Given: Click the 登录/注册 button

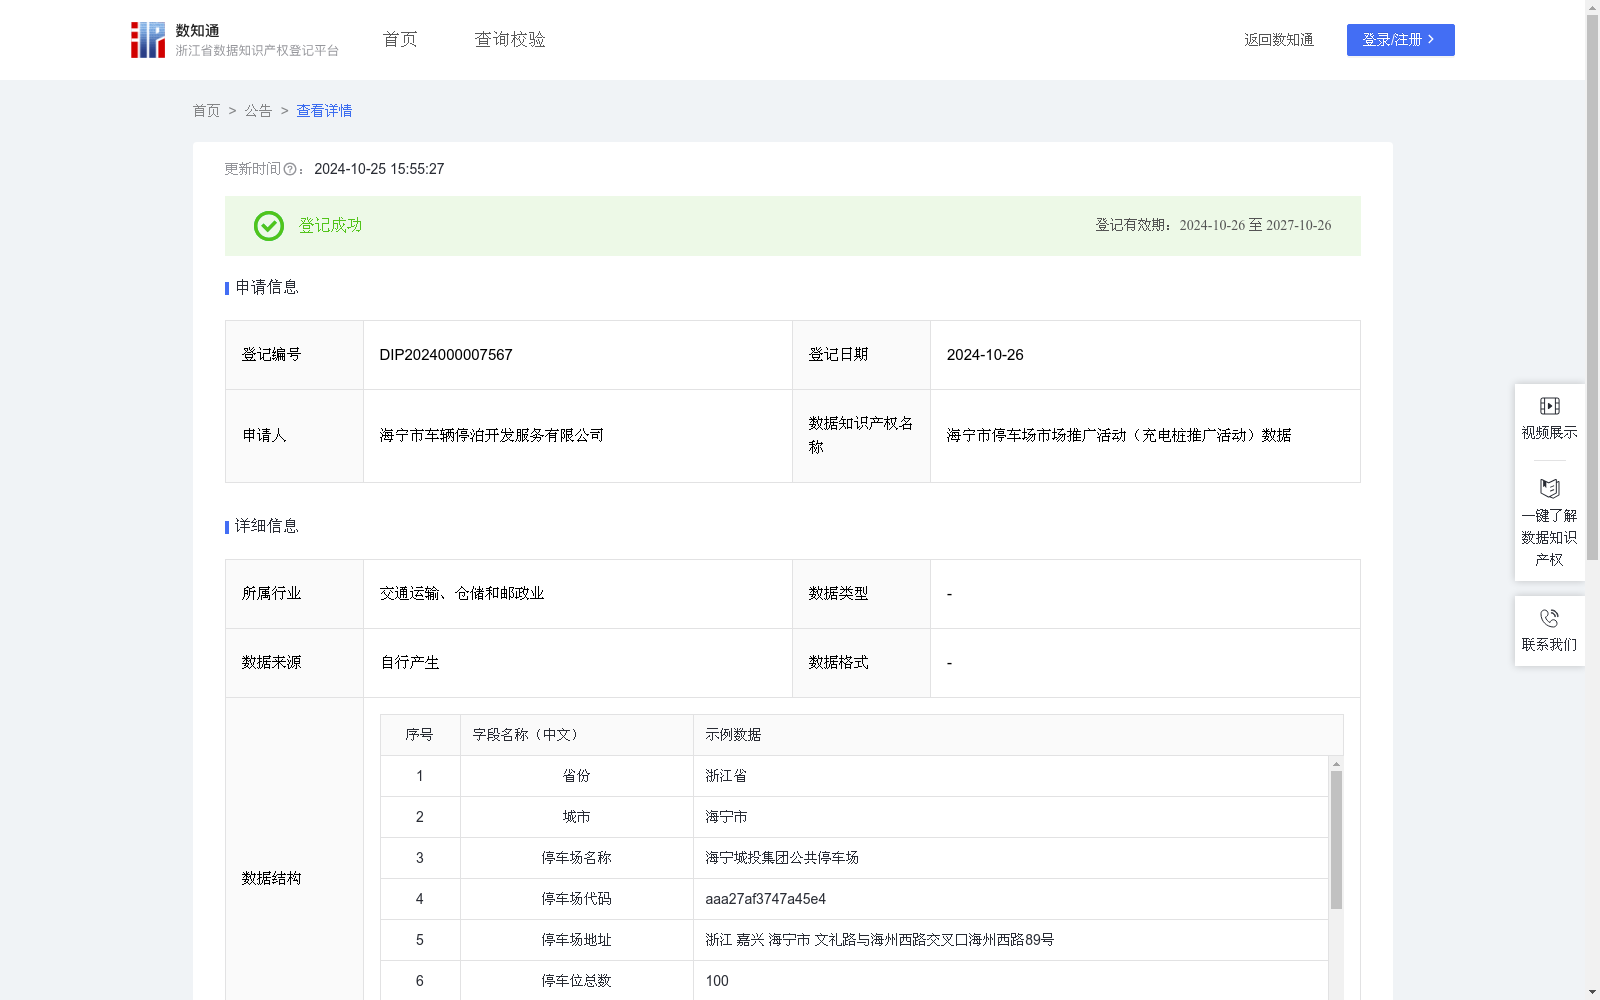Looking at the screenshot, I should coord(1400,40).
